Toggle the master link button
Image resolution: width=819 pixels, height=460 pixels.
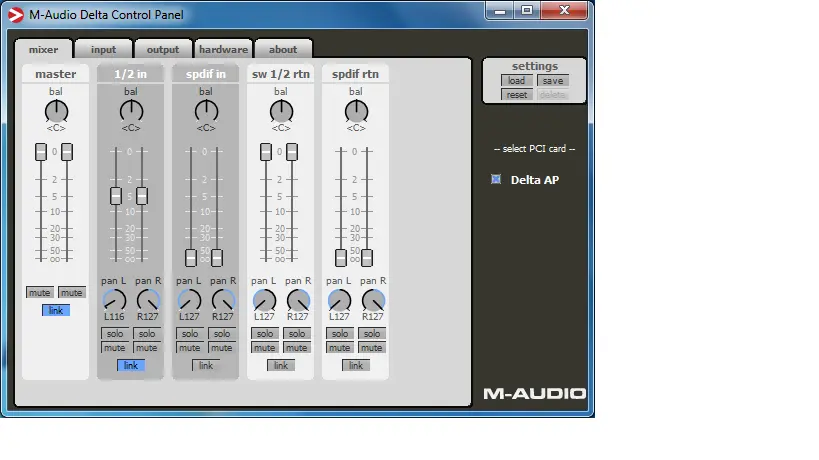click(56, 311)
